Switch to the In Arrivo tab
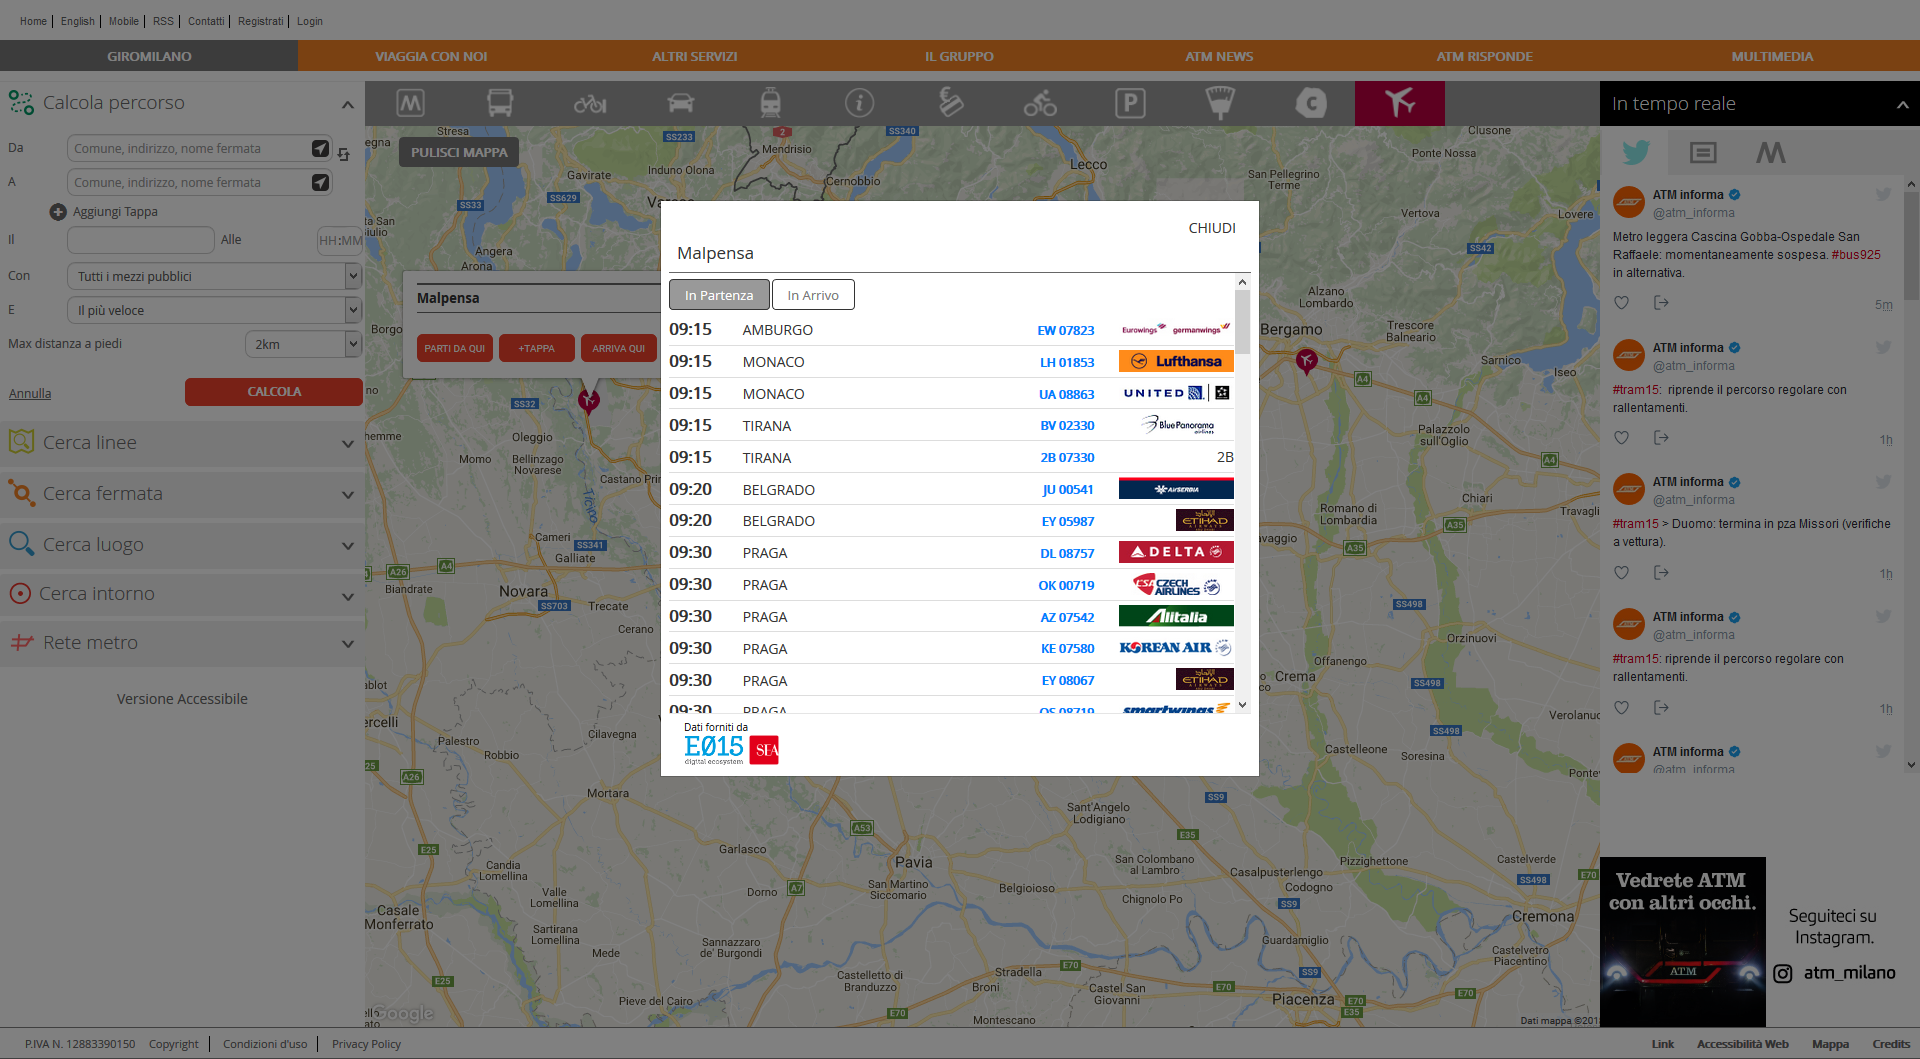This screenshot has width=1920, height=1059. point(812,295)
